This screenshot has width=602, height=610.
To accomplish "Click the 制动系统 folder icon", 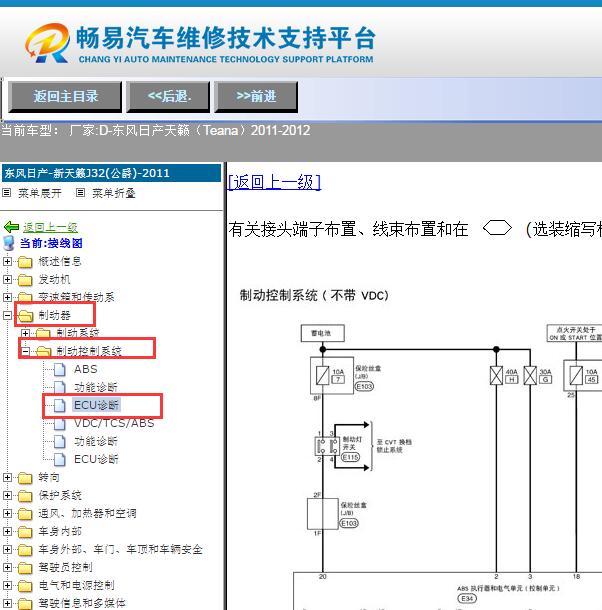I will (x=43, y=333).
